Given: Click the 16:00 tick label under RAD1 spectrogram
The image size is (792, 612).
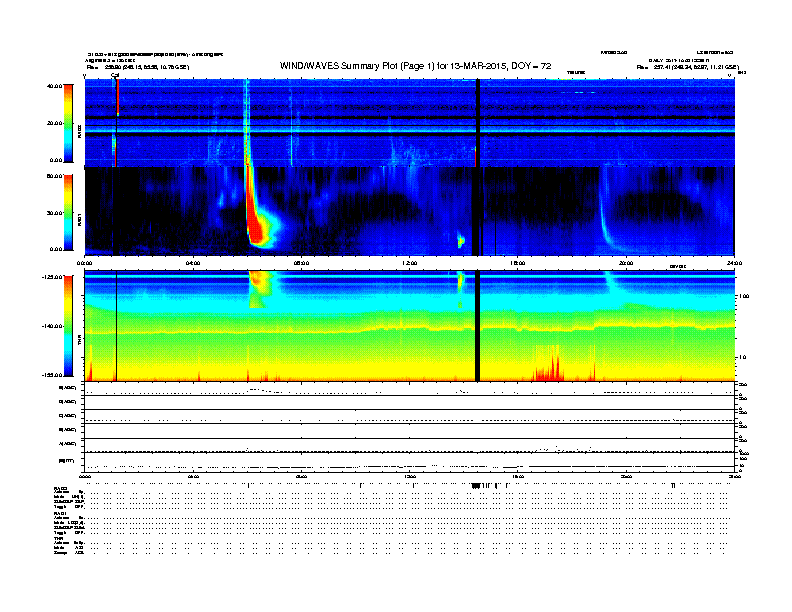Looking at the screenshot, I should click(x=518, y=263).
